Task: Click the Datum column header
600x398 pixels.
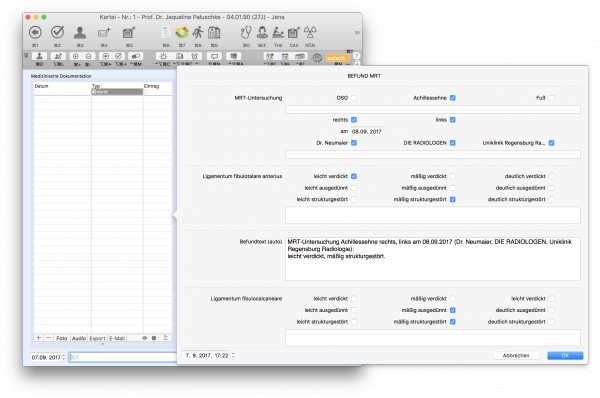Action: (x=42, y=86)
